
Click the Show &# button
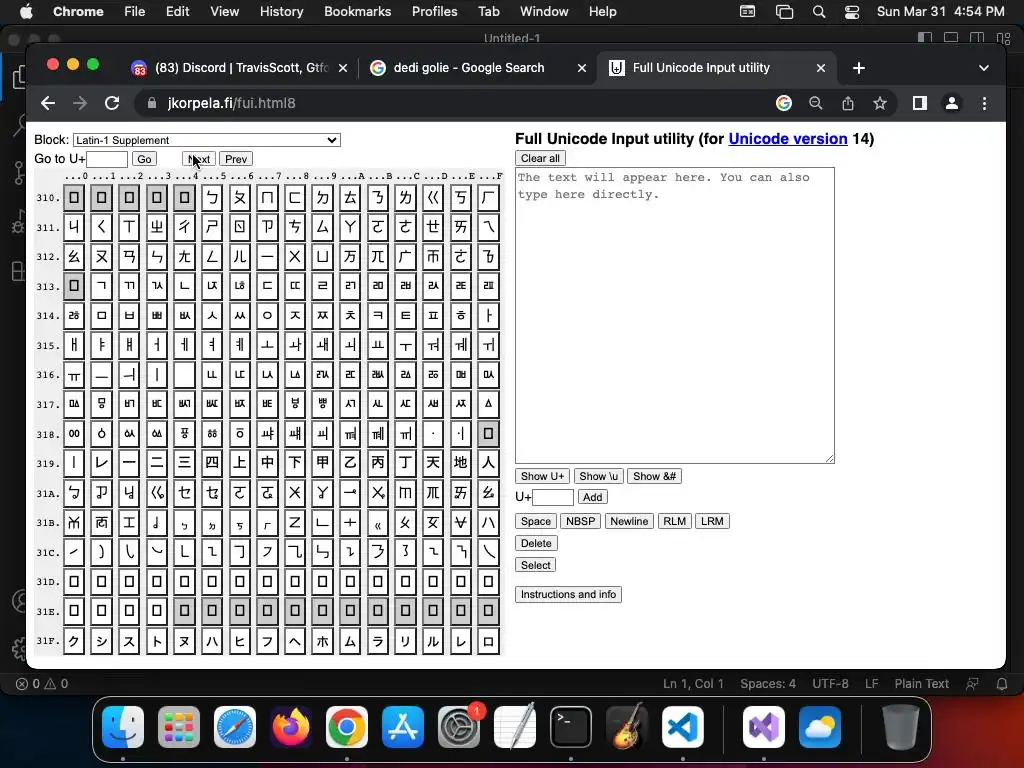[654, 476]
